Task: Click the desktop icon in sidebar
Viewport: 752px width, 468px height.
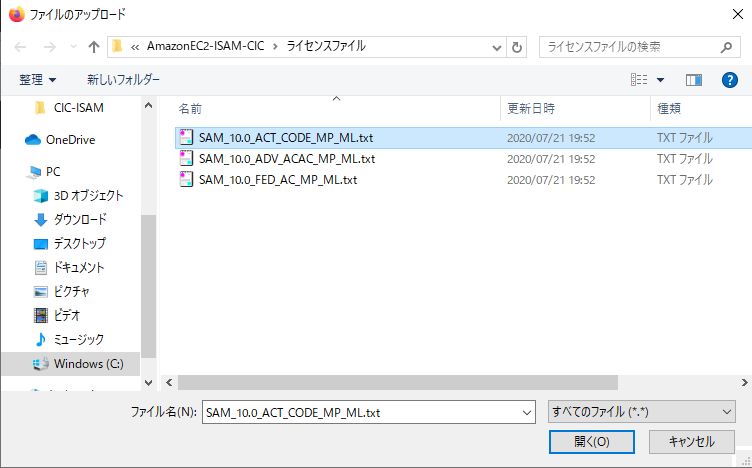Action: (41, 244)
